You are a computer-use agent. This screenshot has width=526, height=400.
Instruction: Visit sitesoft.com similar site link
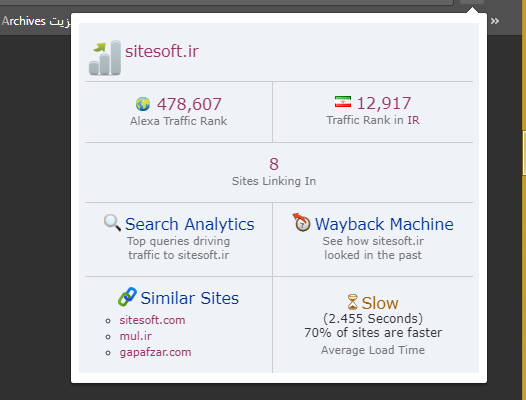click(x=152, y=320)
